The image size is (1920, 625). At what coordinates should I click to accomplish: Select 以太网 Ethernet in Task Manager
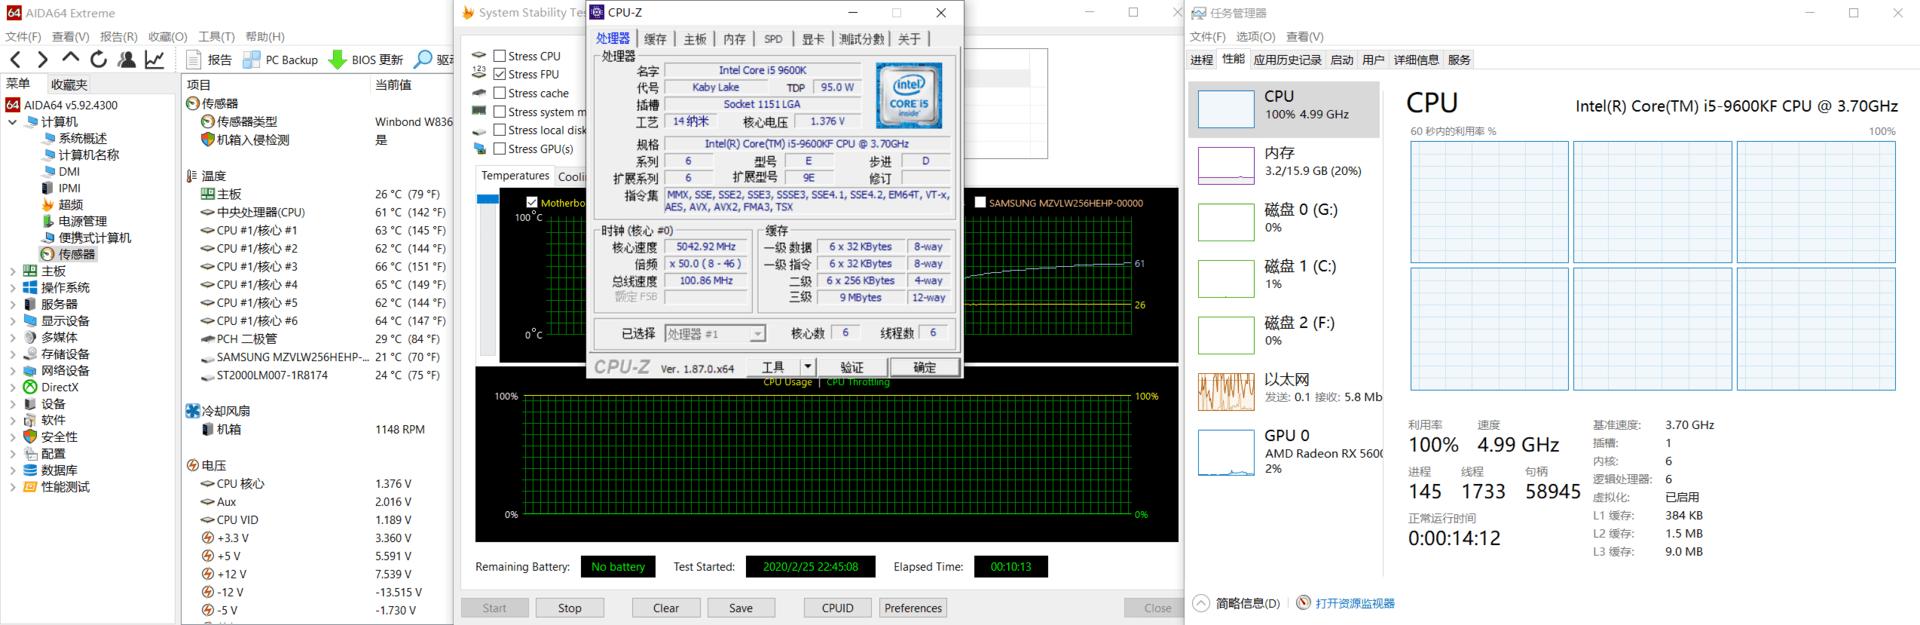[1284, 392]
